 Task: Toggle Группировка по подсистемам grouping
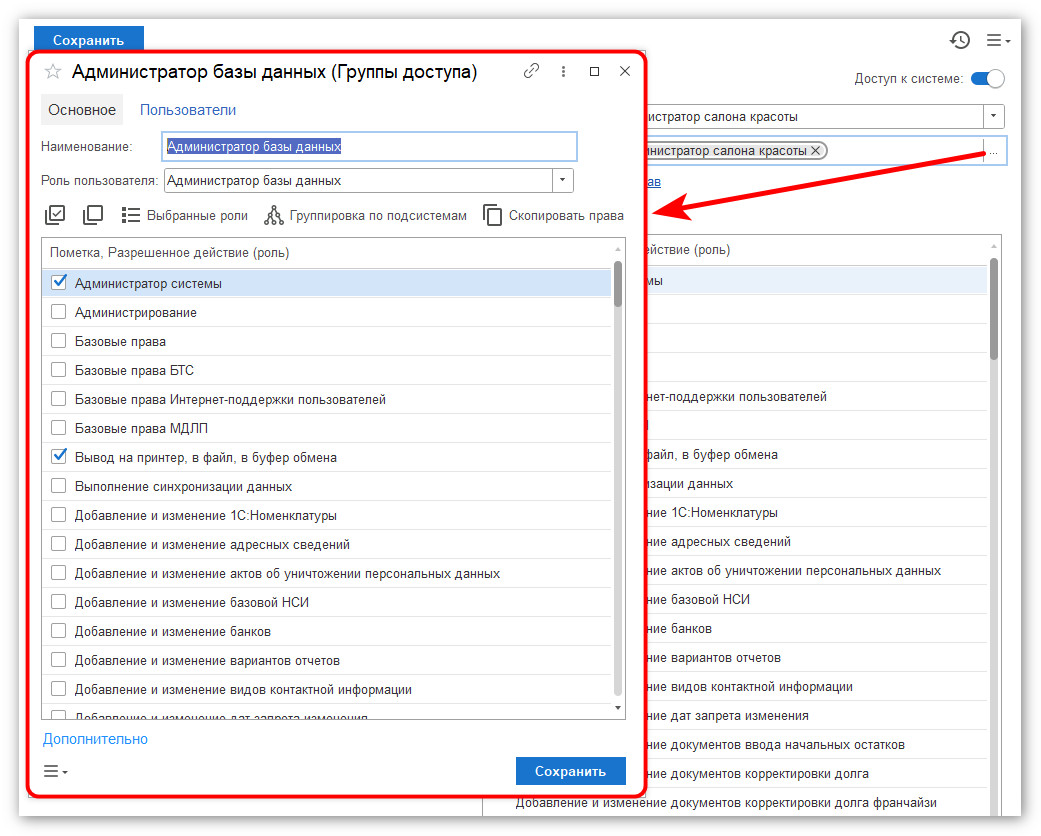pos(365,215)
